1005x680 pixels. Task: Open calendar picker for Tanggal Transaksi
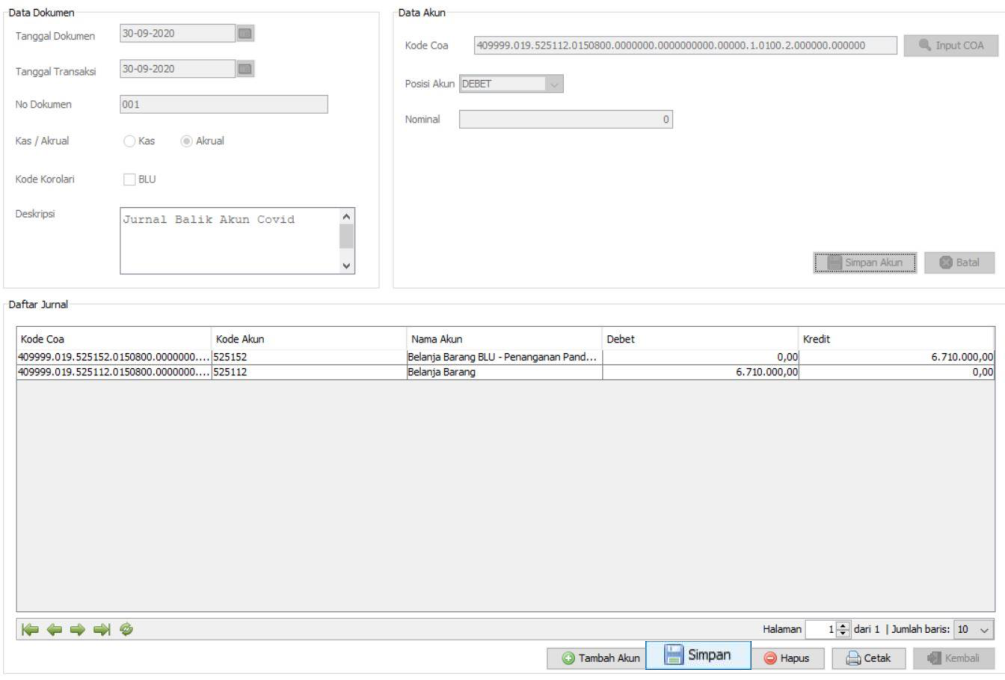244,69
